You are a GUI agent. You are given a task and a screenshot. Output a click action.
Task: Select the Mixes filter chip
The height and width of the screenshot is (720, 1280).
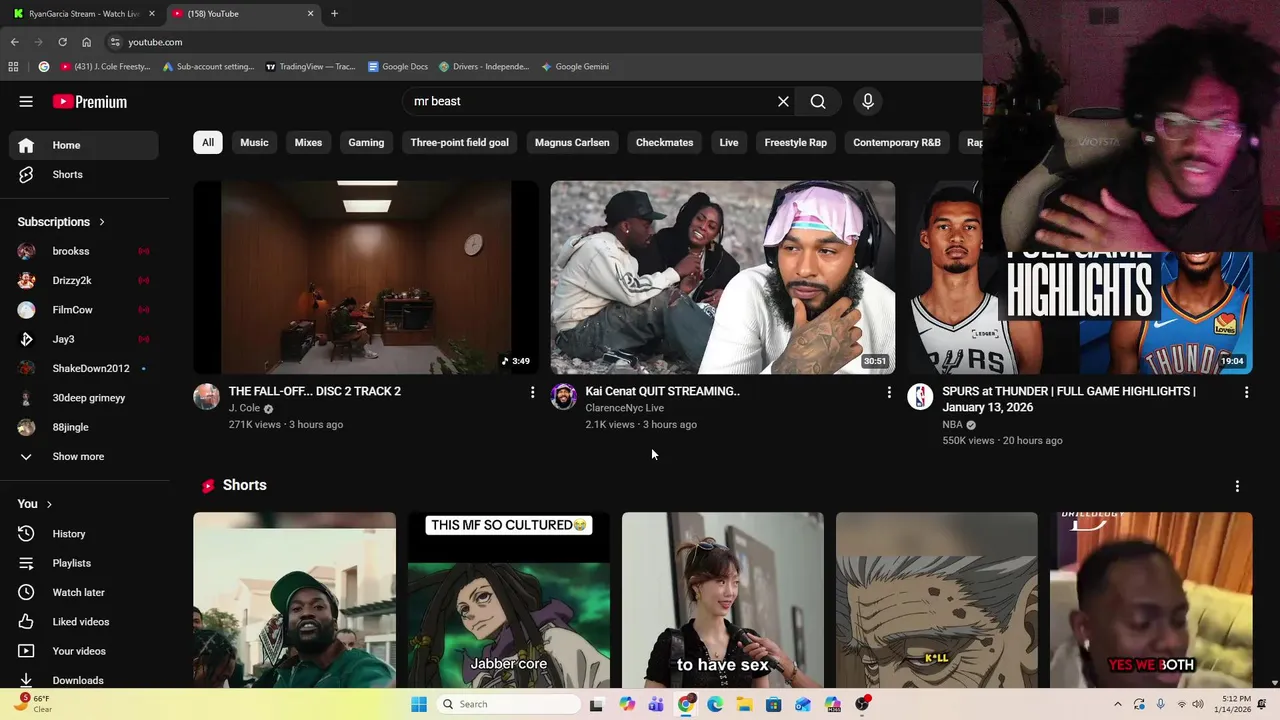[x=308, y=142]
